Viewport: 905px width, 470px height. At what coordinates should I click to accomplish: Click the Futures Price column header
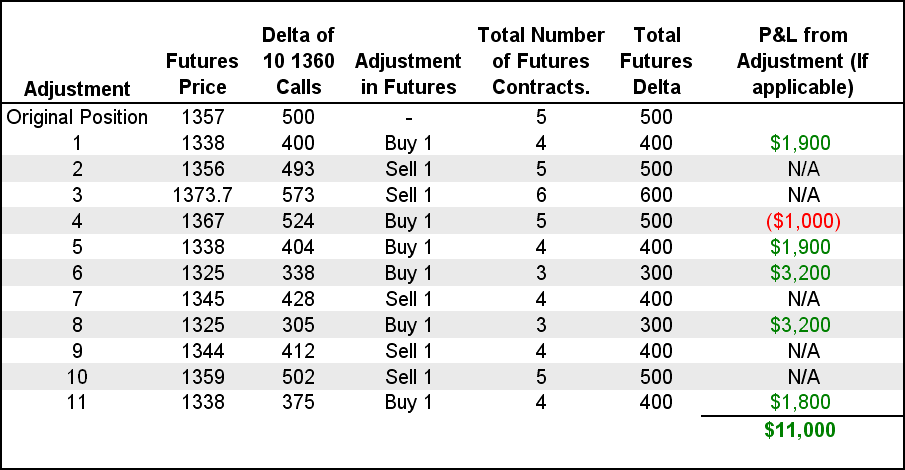202,74
